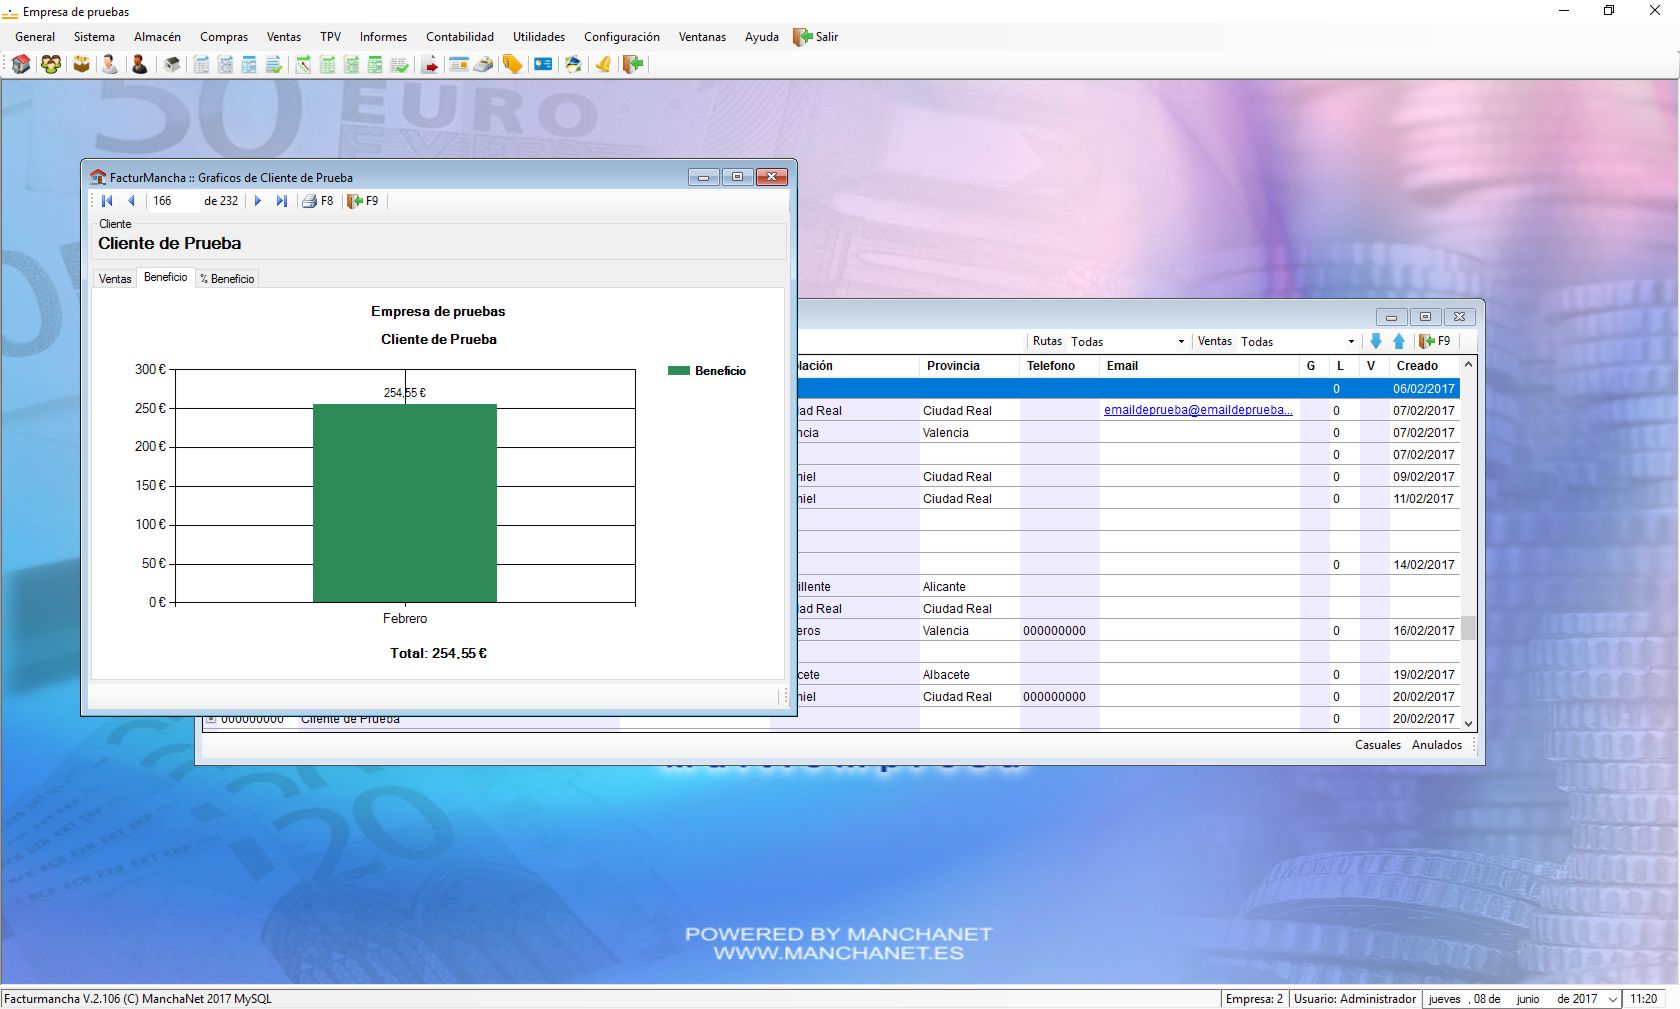Open the date dropdown in status bar
Image resolution: width=1680 pixels, height=1009 pixels.
pos(1613,999)
